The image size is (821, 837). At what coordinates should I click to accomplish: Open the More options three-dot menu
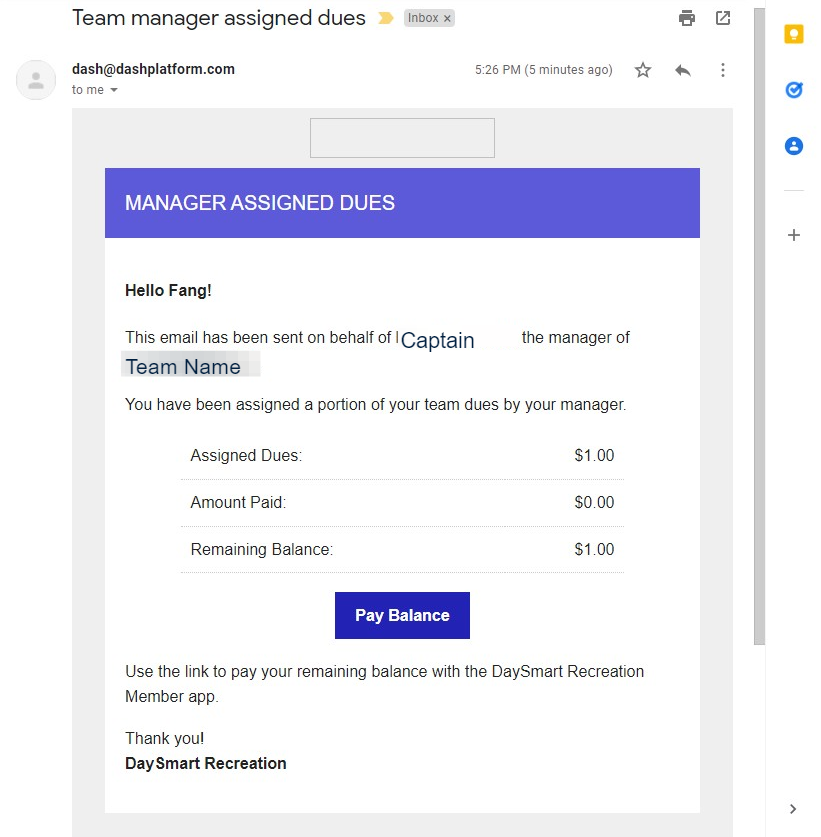pyautogui.click(x=722, y=70)
